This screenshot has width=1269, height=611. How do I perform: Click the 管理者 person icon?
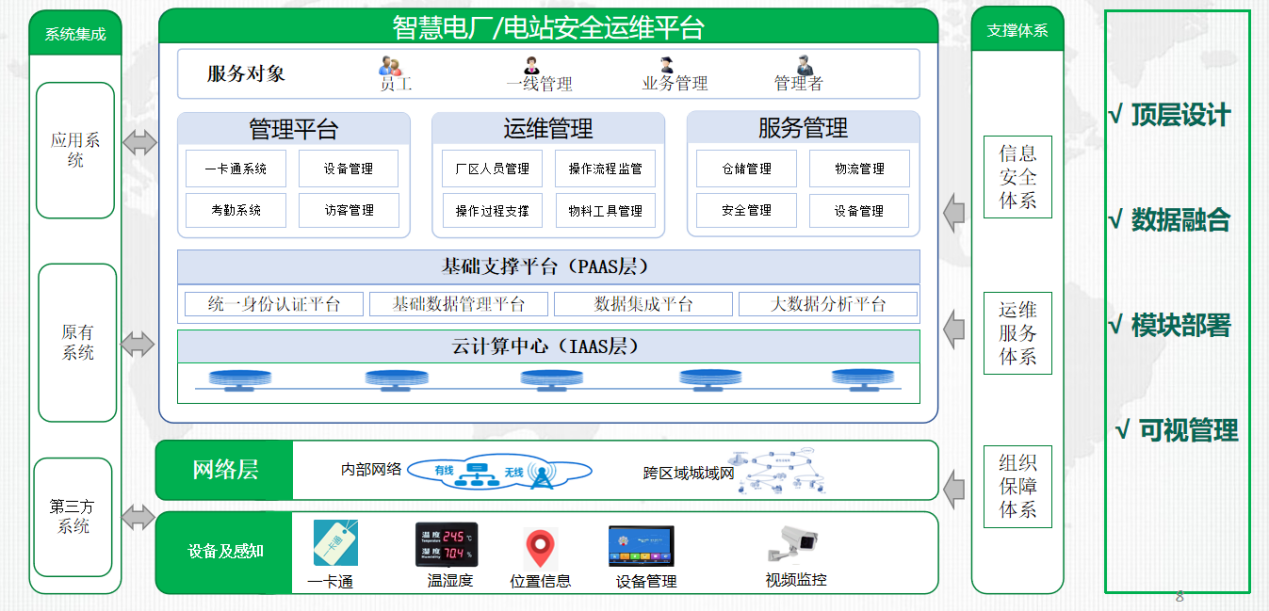804,66
